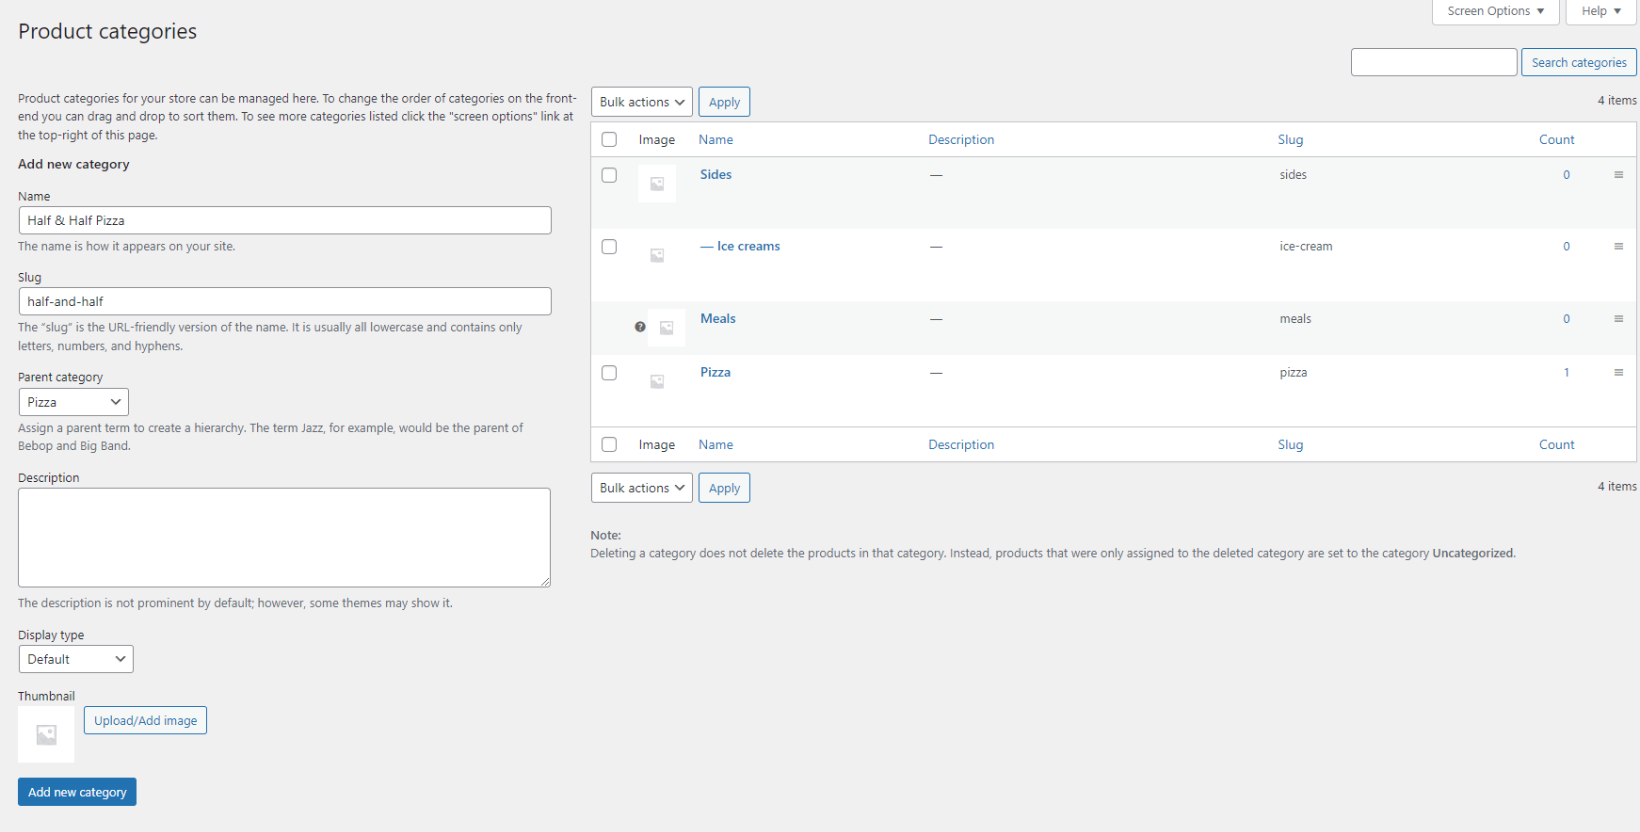
Task: Click the drag handle icon for Pizza row
Action: [1618, 373]
